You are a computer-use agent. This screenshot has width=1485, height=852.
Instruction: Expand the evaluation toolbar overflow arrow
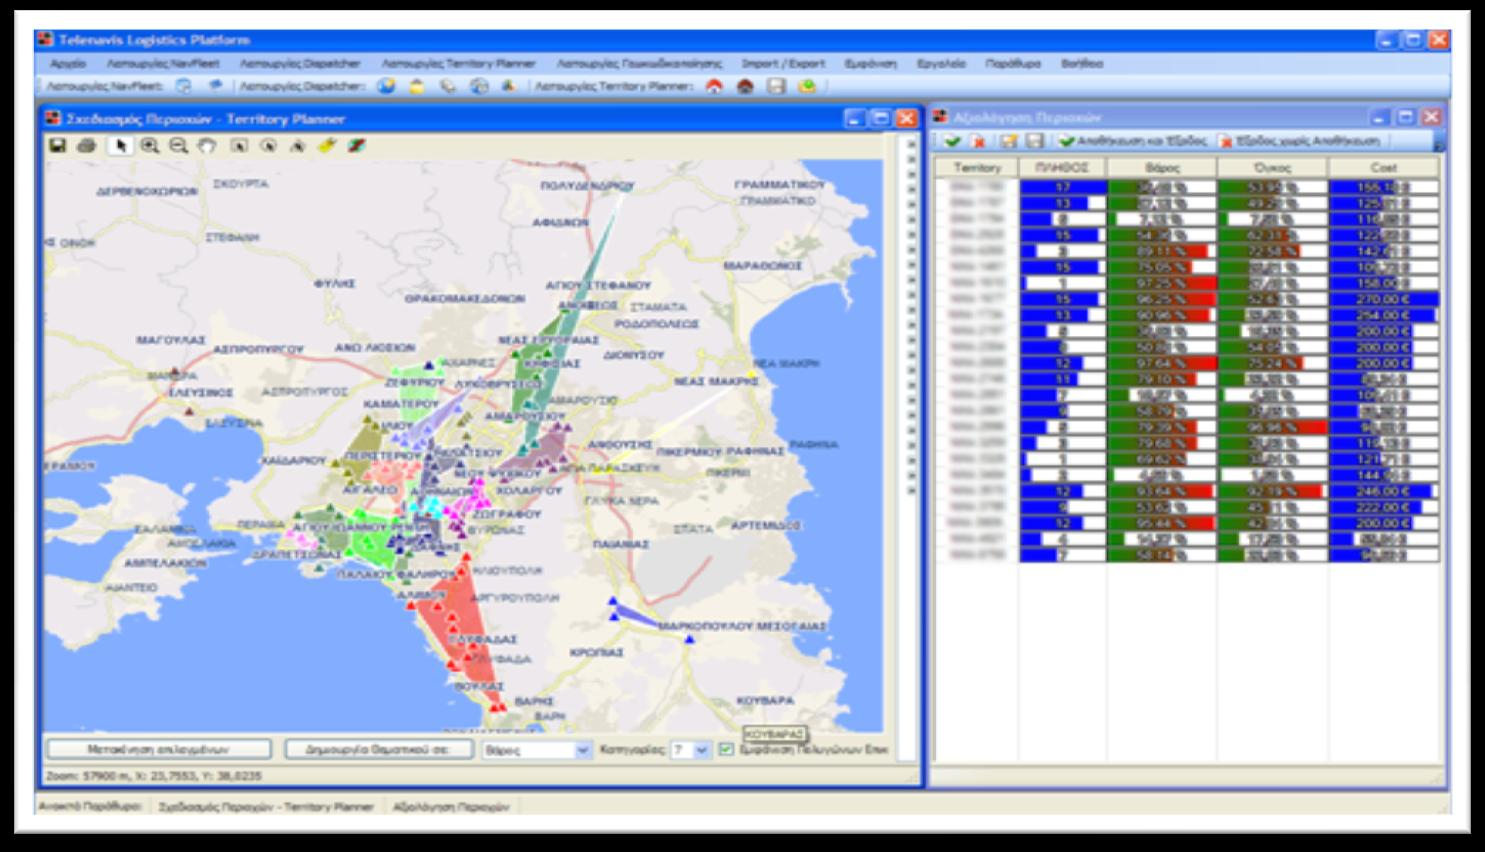(x=1439, y=142)
